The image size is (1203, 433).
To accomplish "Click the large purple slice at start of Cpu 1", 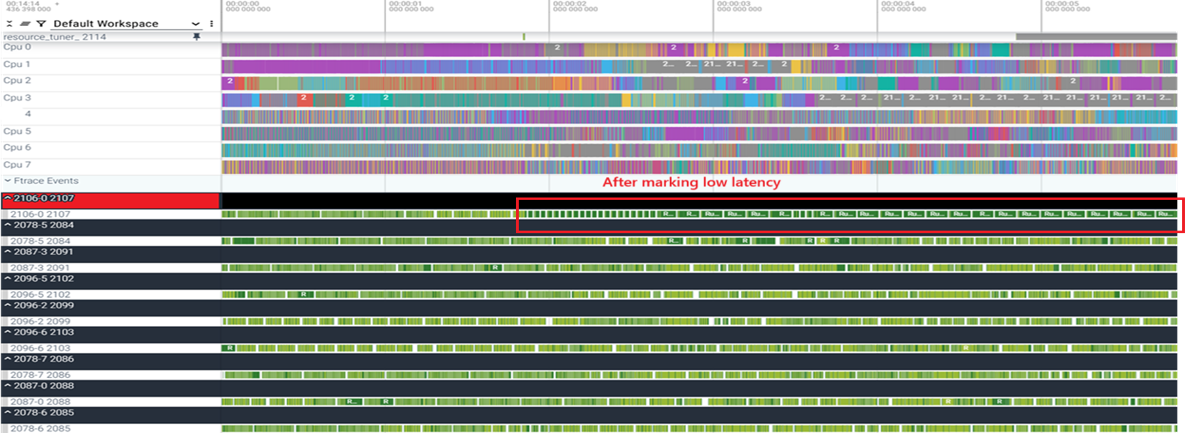I will (x=300, y=65).
